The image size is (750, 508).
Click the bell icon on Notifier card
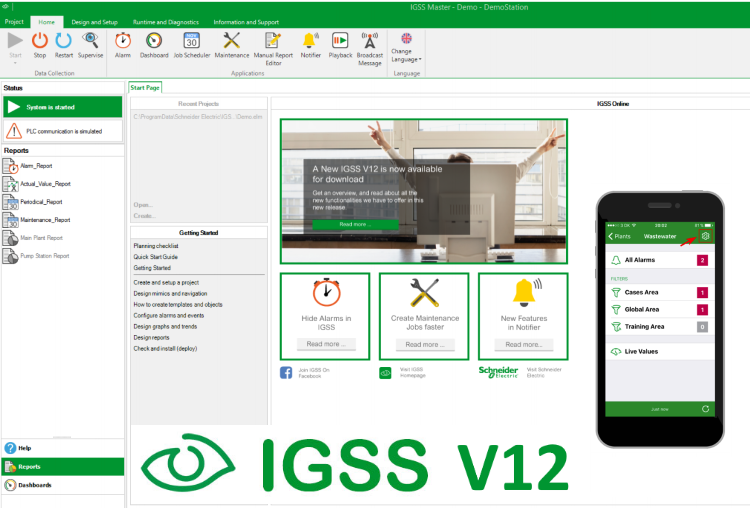click(527, 292)
